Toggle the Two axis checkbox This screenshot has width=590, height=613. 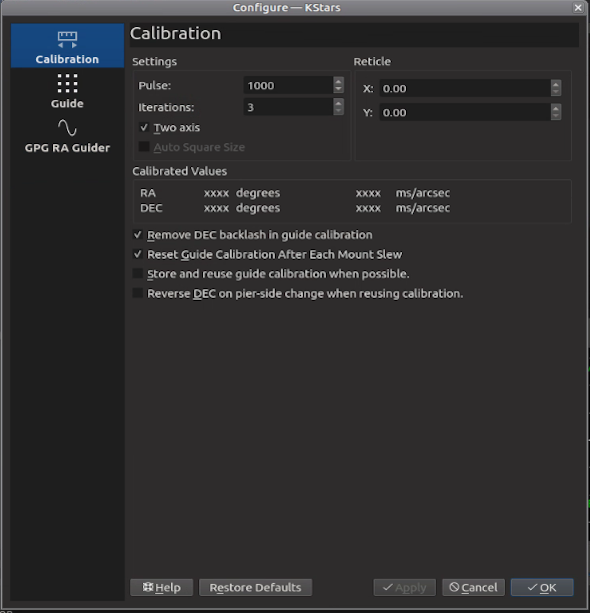click(144, 127)
